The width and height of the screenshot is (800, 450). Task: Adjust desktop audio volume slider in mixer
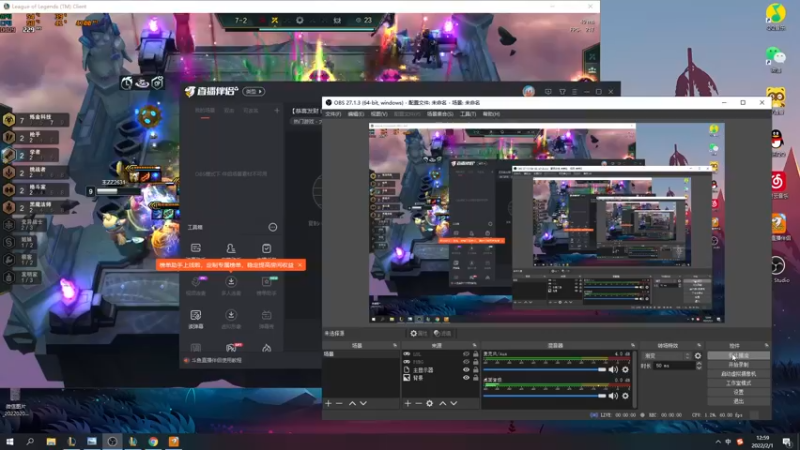544,395
